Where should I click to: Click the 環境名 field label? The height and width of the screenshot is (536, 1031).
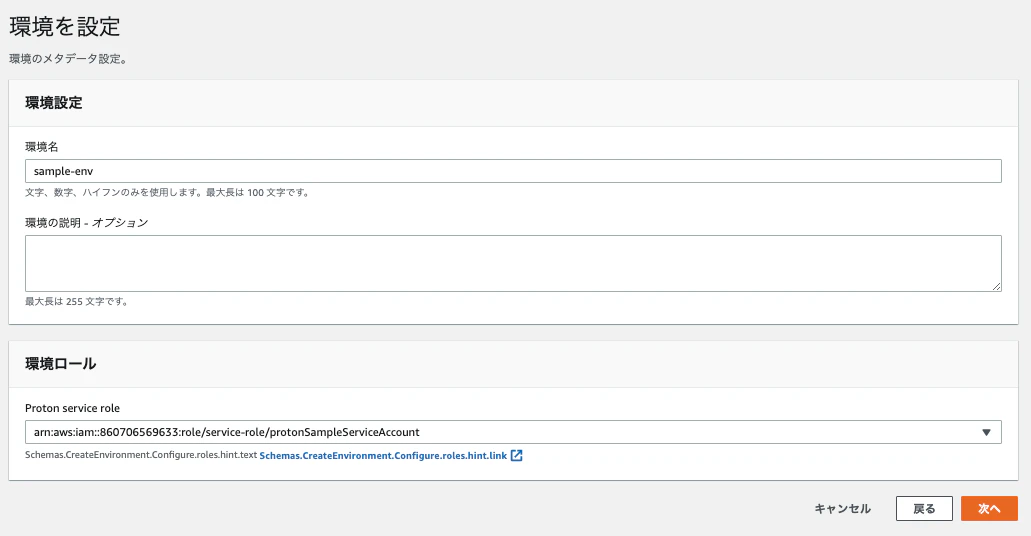[x=41, y=147]
